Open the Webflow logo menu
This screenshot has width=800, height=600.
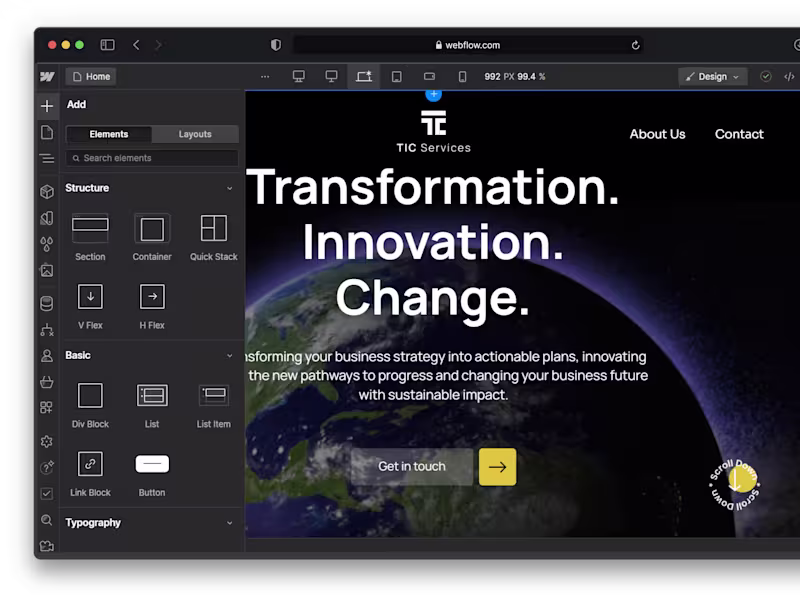(47, 77)
